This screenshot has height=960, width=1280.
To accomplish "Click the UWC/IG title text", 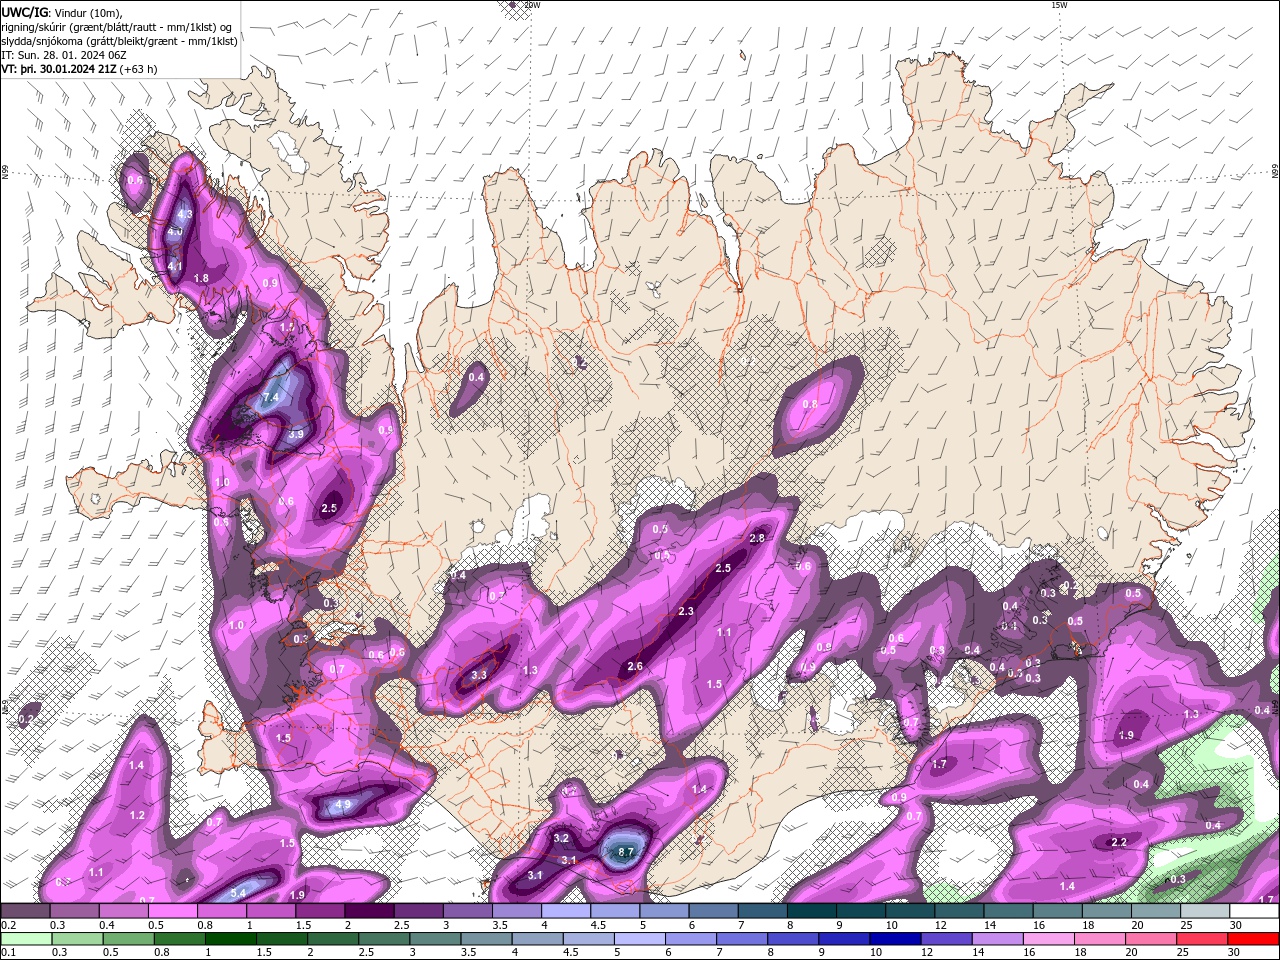I will tap(26, 11).
